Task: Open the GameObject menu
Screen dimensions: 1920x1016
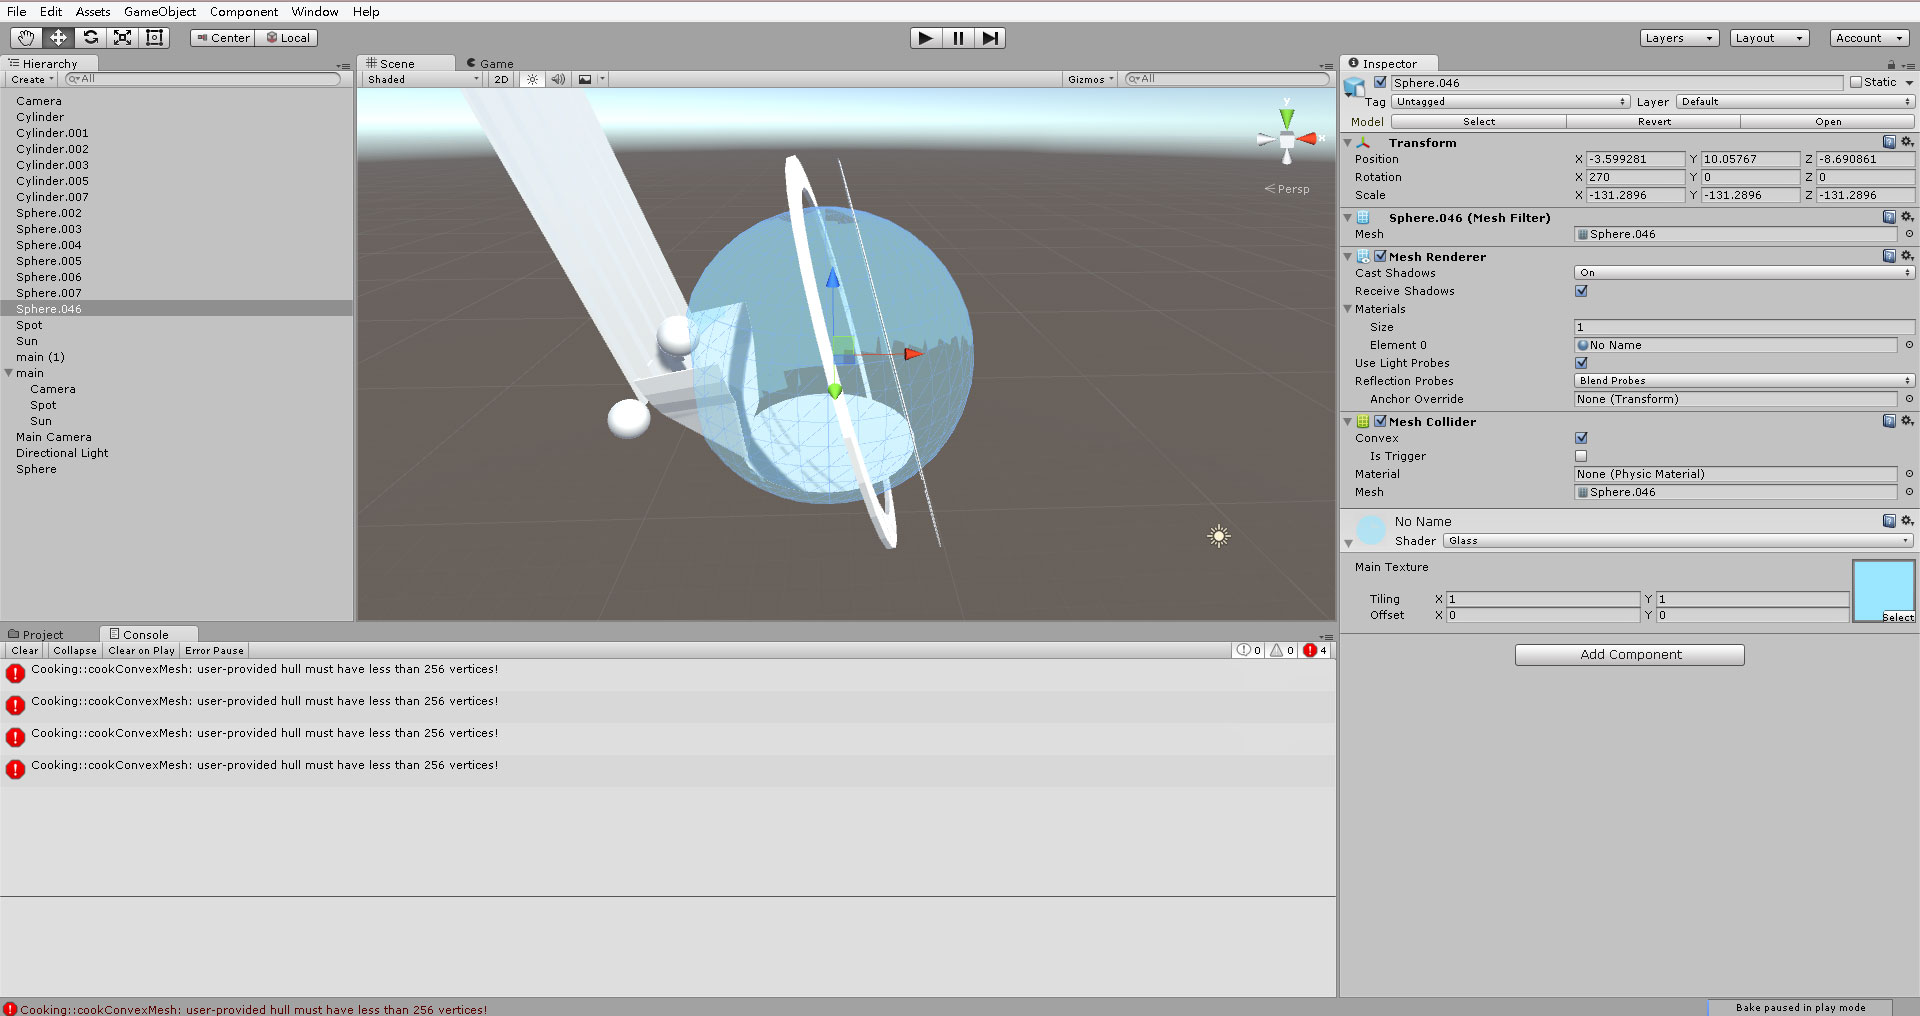Action: 159,11
